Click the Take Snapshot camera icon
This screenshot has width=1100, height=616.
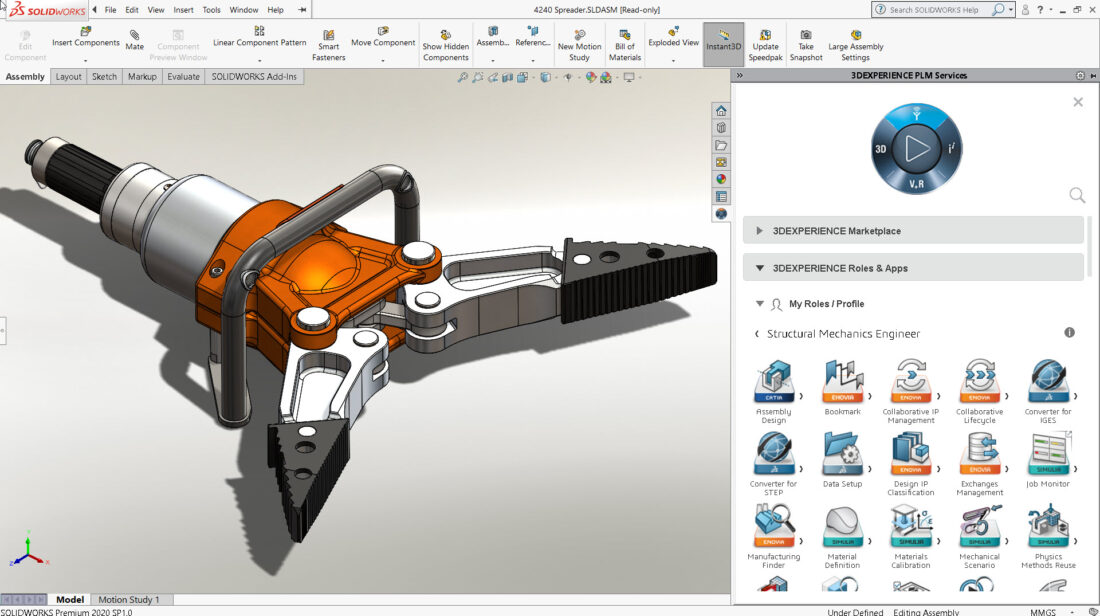click(x=806, y=34)
